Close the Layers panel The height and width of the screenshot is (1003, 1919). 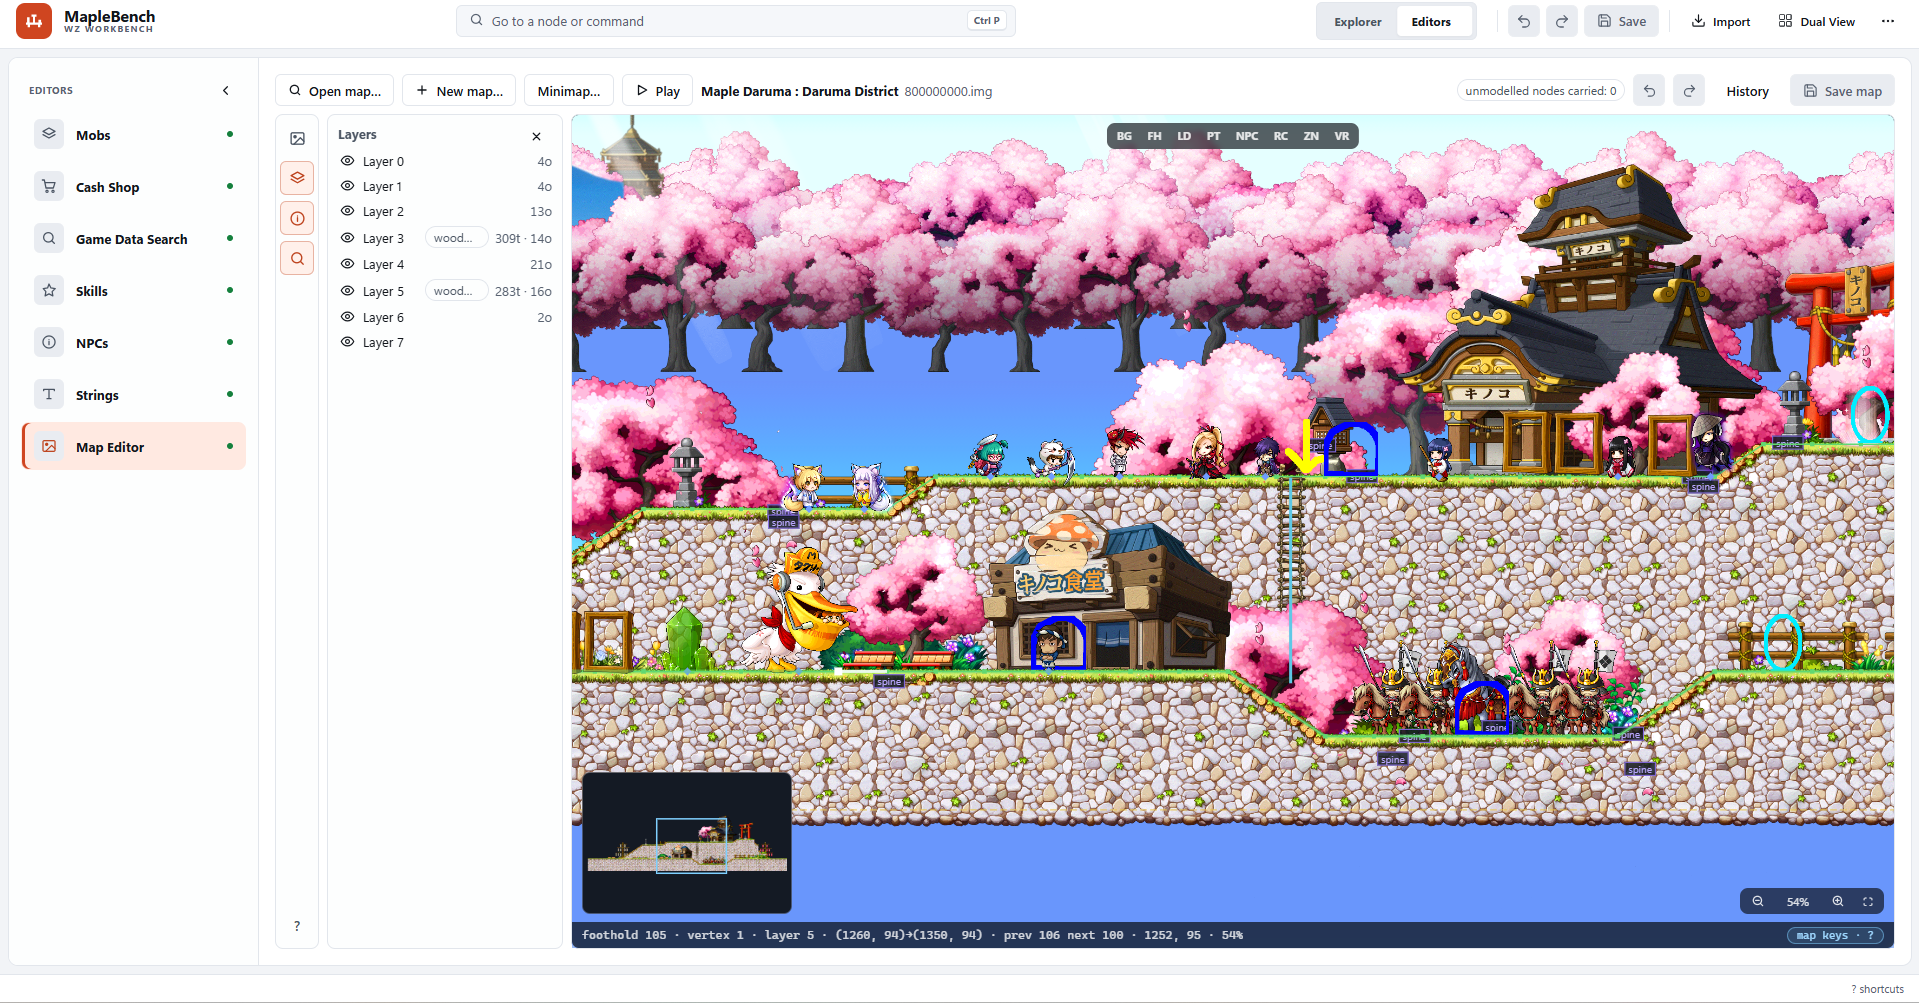point(536,136)
